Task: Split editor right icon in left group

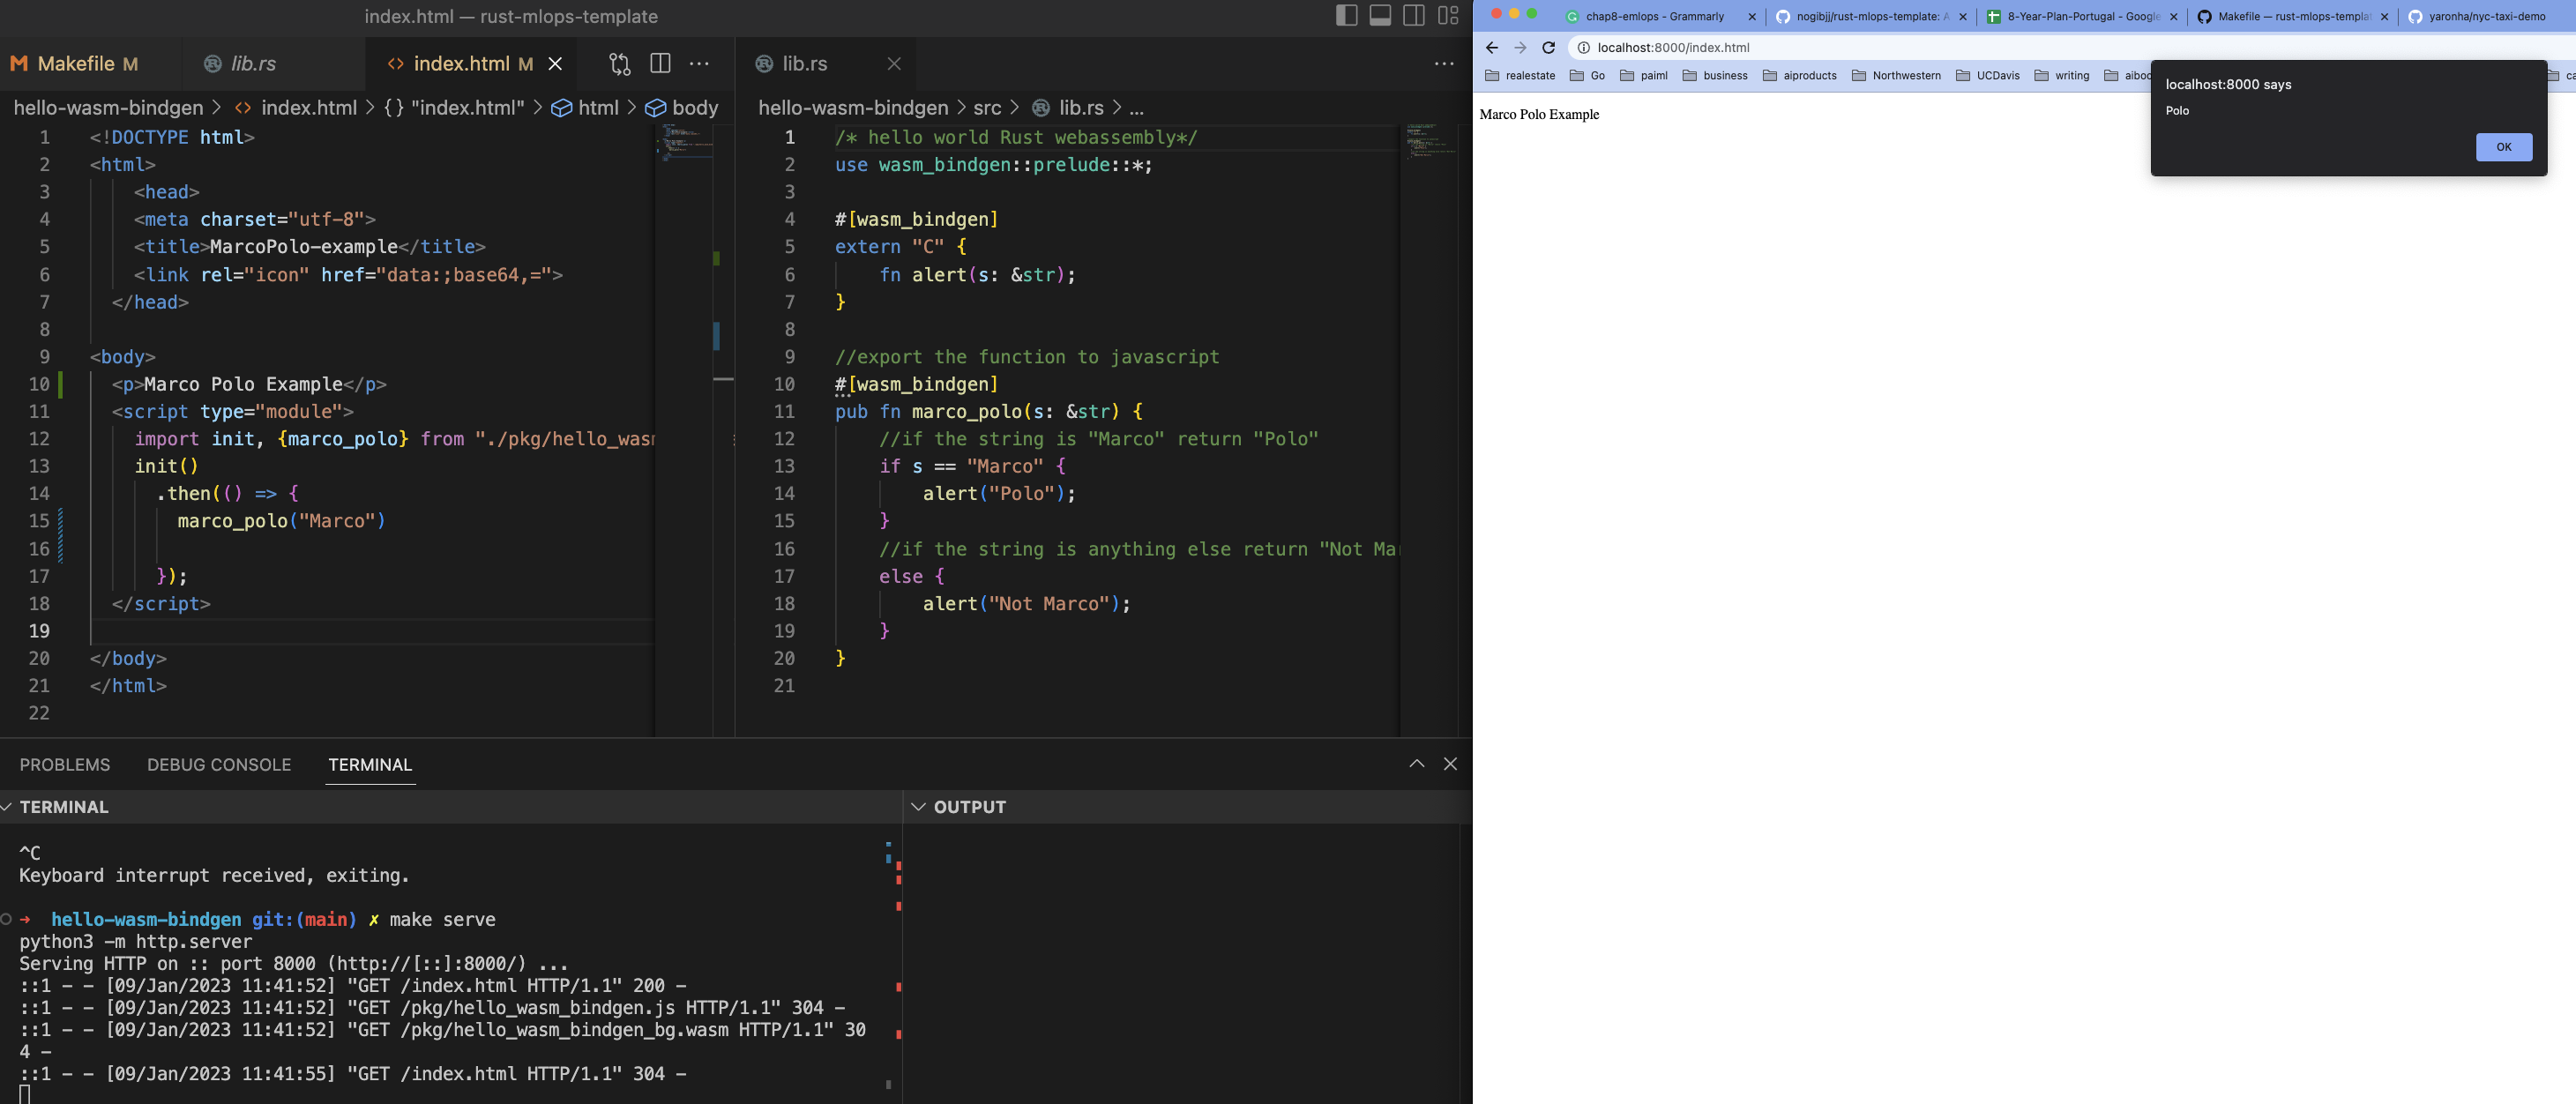Action: [660, 64]
